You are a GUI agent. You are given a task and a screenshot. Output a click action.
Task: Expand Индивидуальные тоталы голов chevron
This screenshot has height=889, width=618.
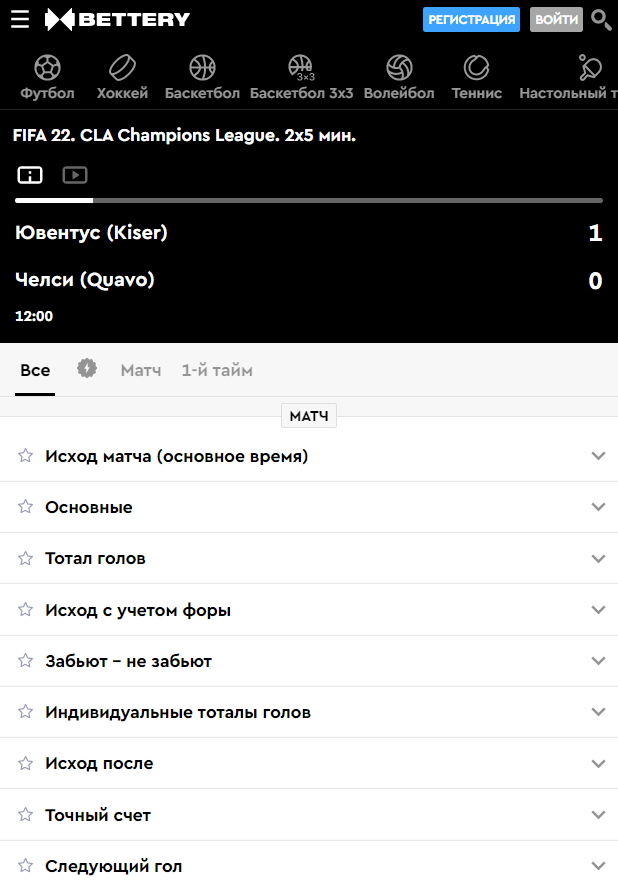click(x=598, y=712)
